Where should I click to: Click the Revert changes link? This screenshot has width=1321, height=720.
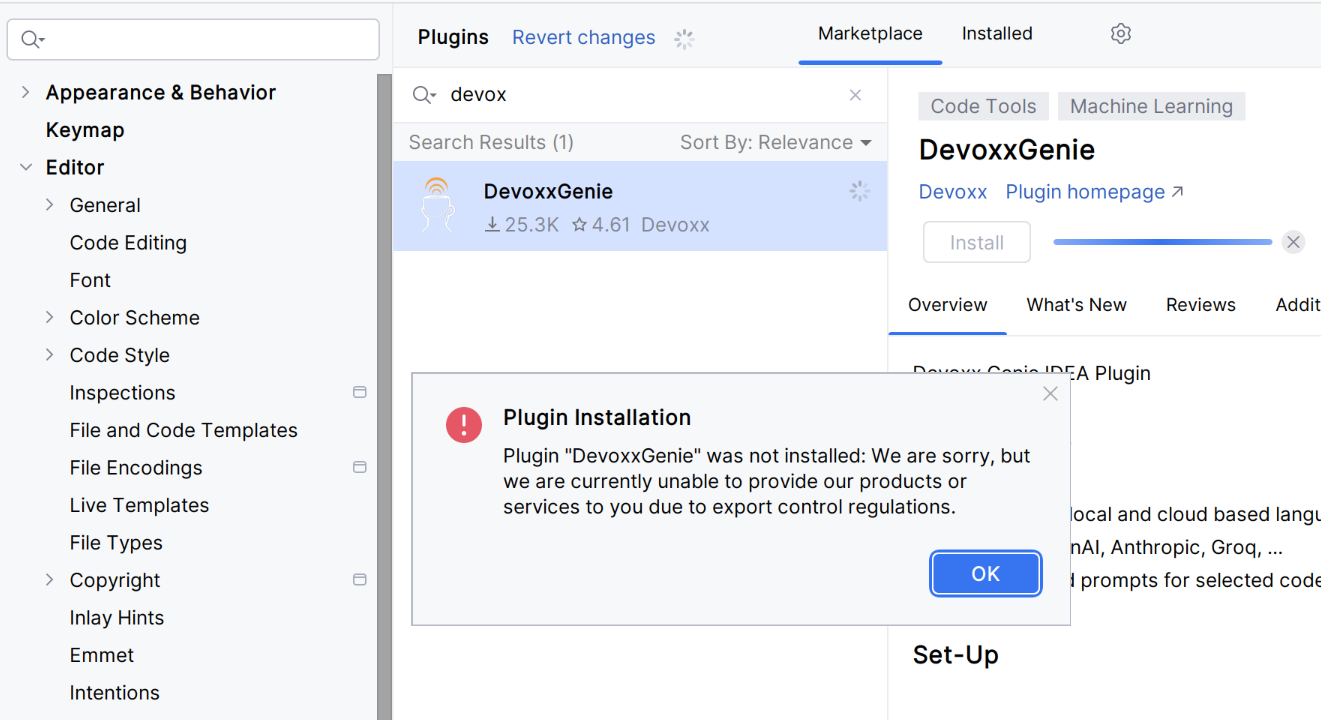click(x=583, y=38)
